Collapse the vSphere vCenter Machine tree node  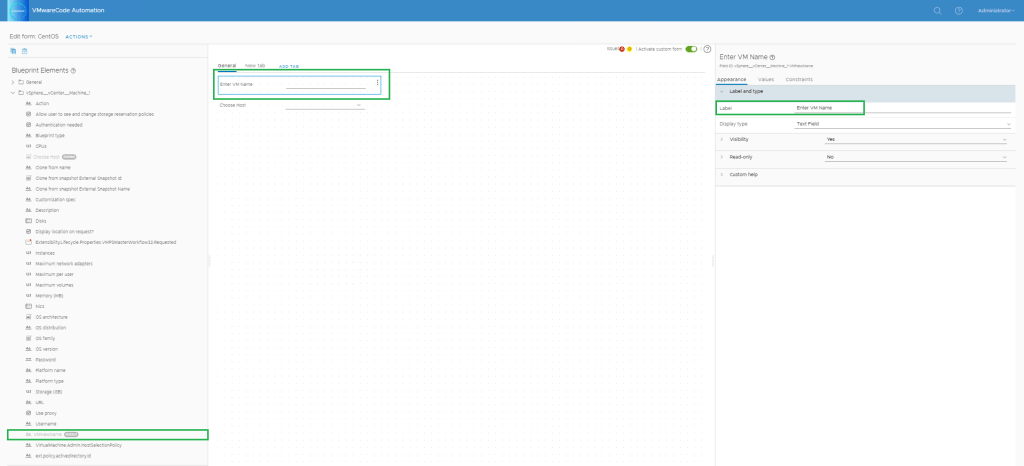click(x=13, y=92)
